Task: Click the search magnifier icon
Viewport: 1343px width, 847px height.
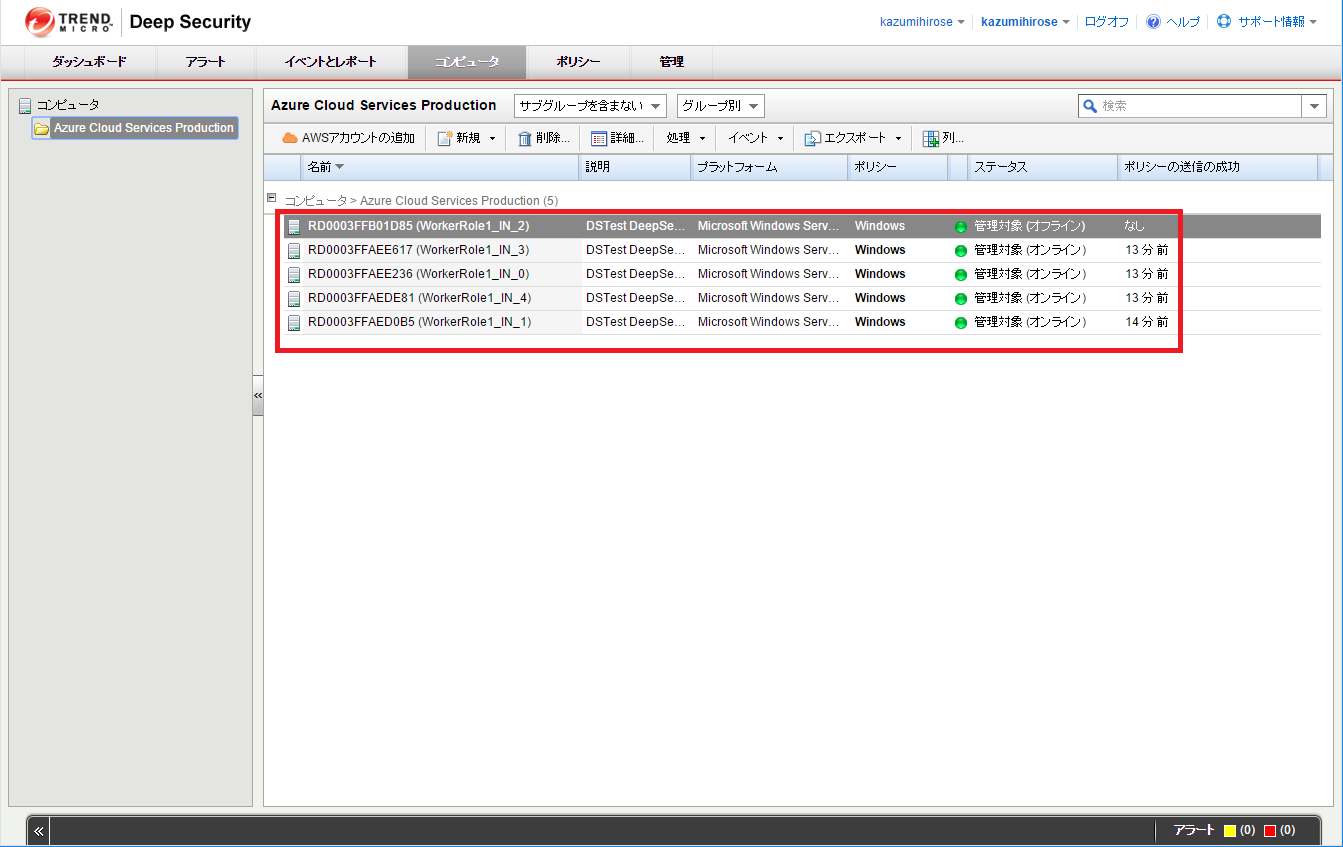Action: tap(1091, 106)
